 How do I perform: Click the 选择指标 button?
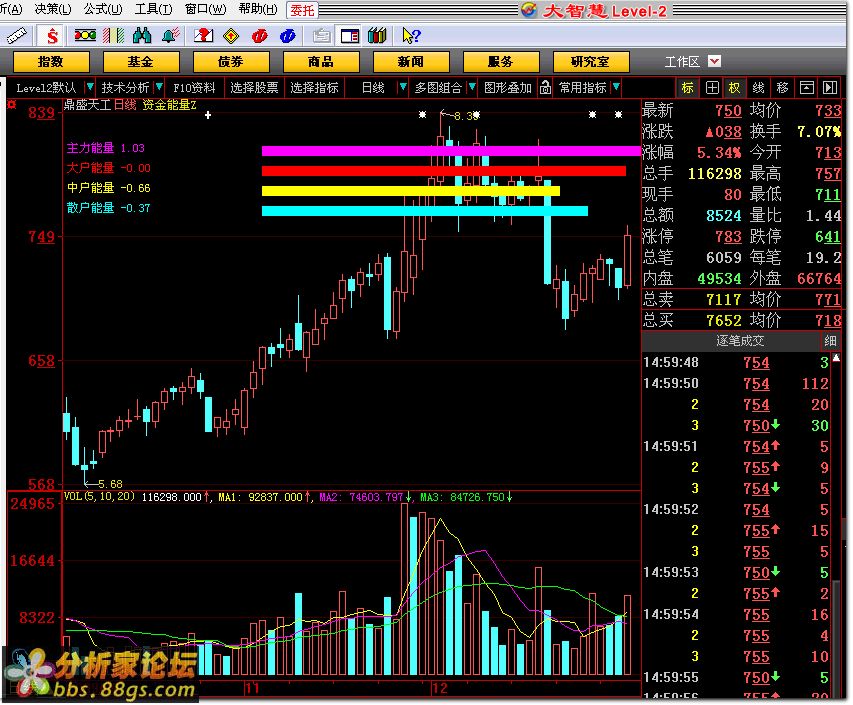(x=314, y=88)
